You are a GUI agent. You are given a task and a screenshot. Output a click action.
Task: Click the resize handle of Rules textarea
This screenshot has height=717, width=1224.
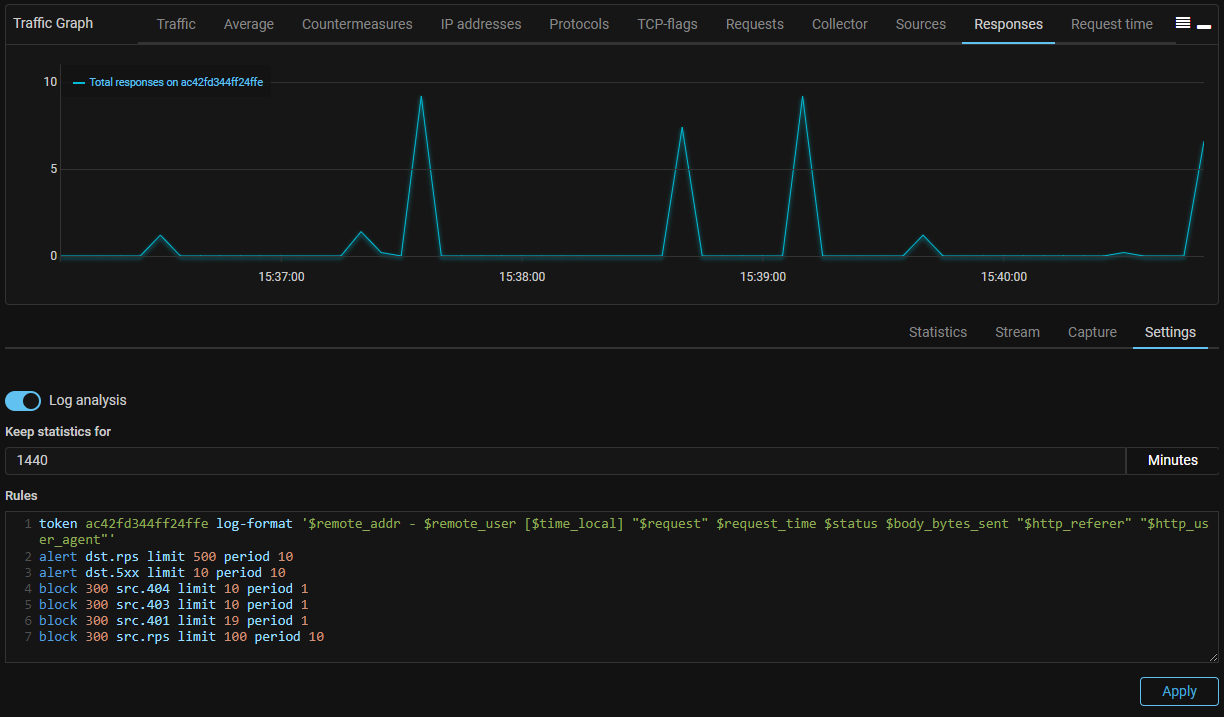pyautogui.click(x=1214, y=657)
